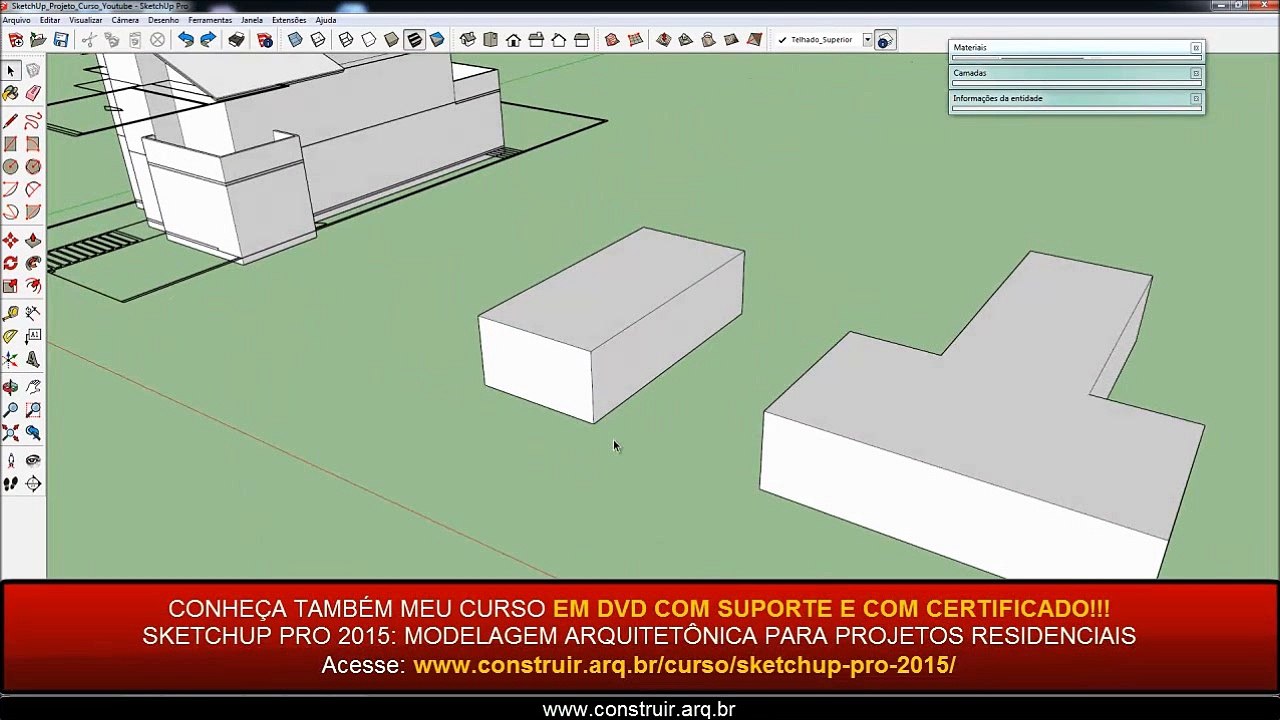This screenshot has width=1280, height=720.
Task: Click the Redo arrow
Action: [x=208, y=40]
